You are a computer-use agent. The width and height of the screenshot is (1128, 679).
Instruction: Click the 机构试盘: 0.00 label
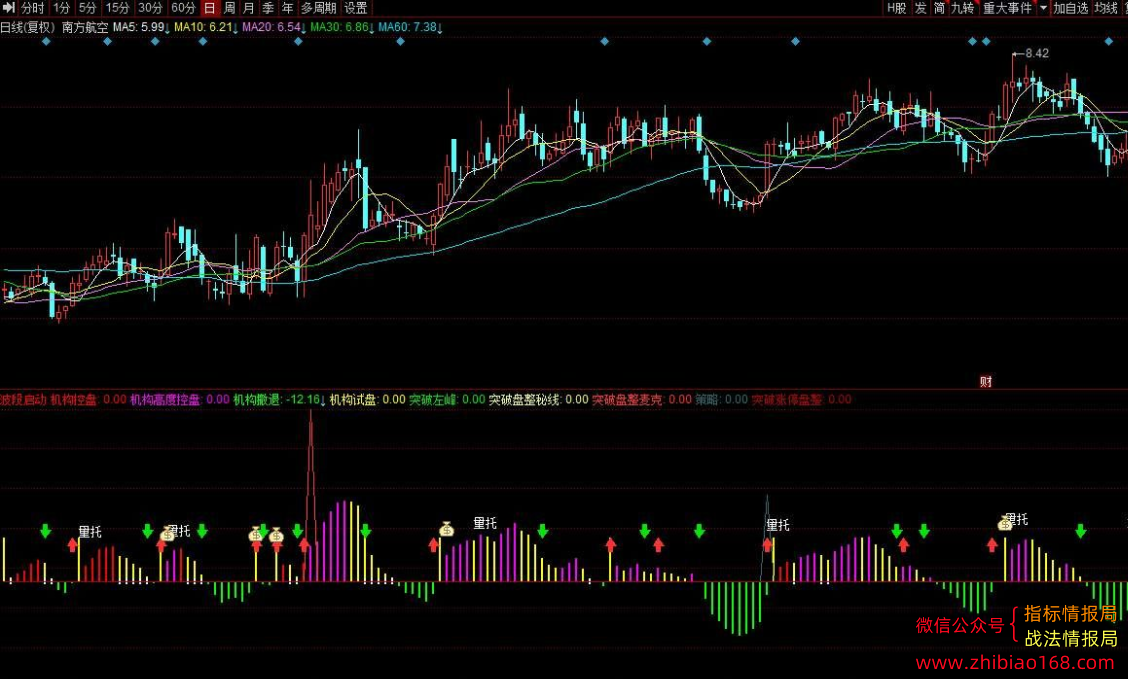pos(368,399)
